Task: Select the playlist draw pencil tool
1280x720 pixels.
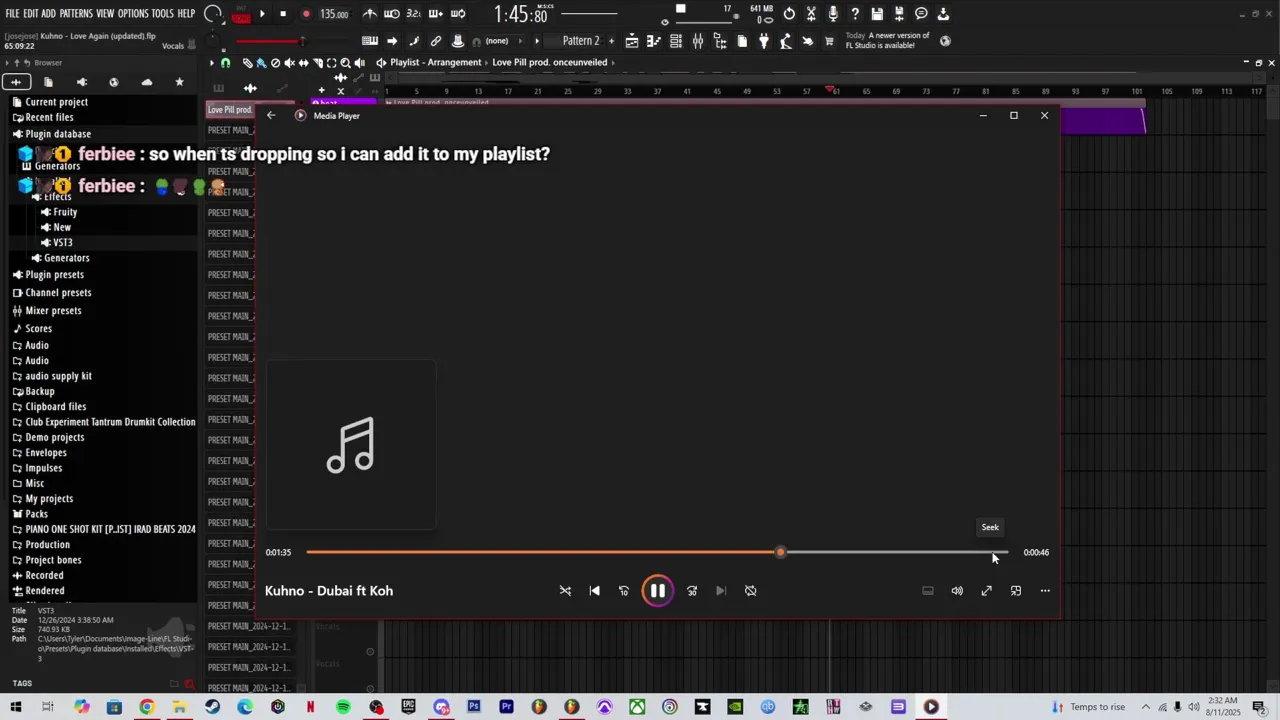Action: 248,63
